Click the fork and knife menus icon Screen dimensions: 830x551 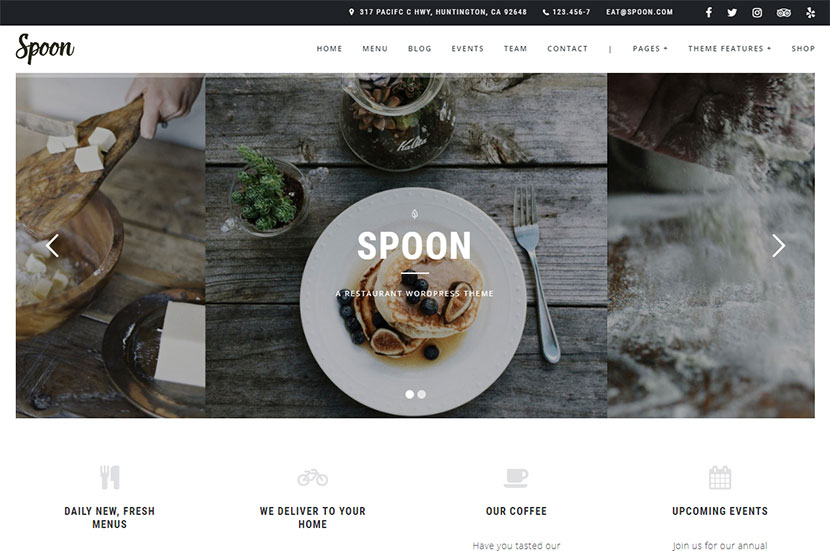tap(110, 477)
